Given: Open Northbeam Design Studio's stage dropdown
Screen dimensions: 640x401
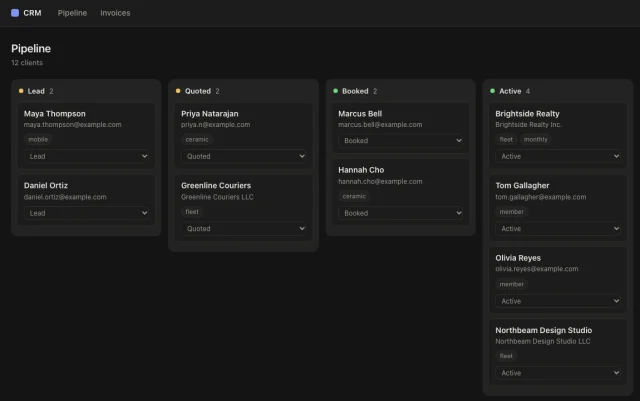Looking at the screenshot, I should tap(558, 373).
